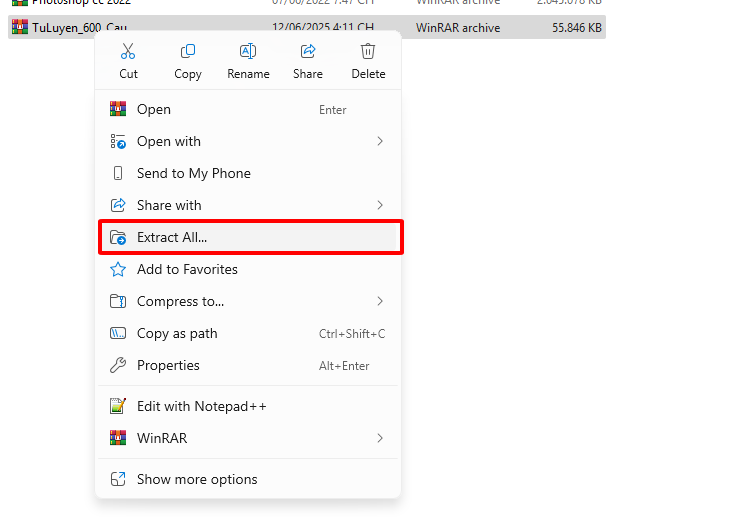Expand the Open with submenu arrow
The image size is (752, 532).
[380, 141]
